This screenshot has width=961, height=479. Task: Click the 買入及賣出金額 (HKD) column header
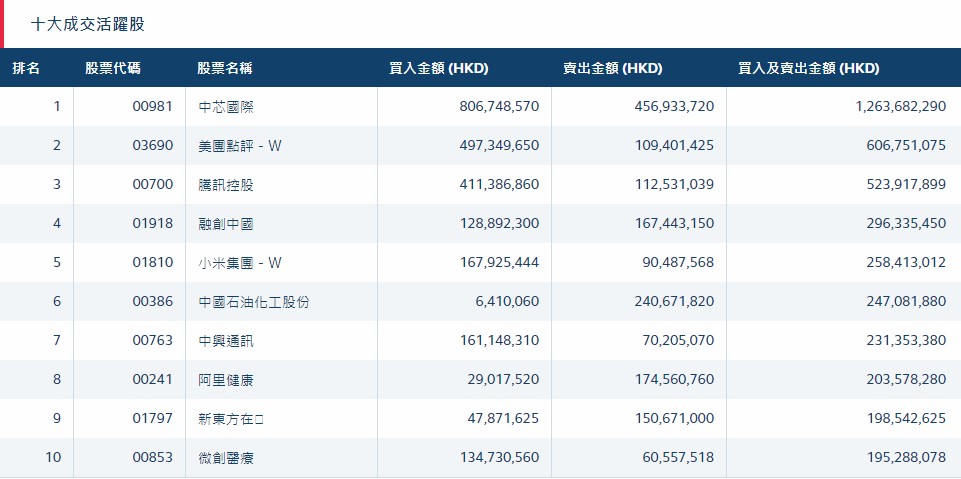[809, 68]
